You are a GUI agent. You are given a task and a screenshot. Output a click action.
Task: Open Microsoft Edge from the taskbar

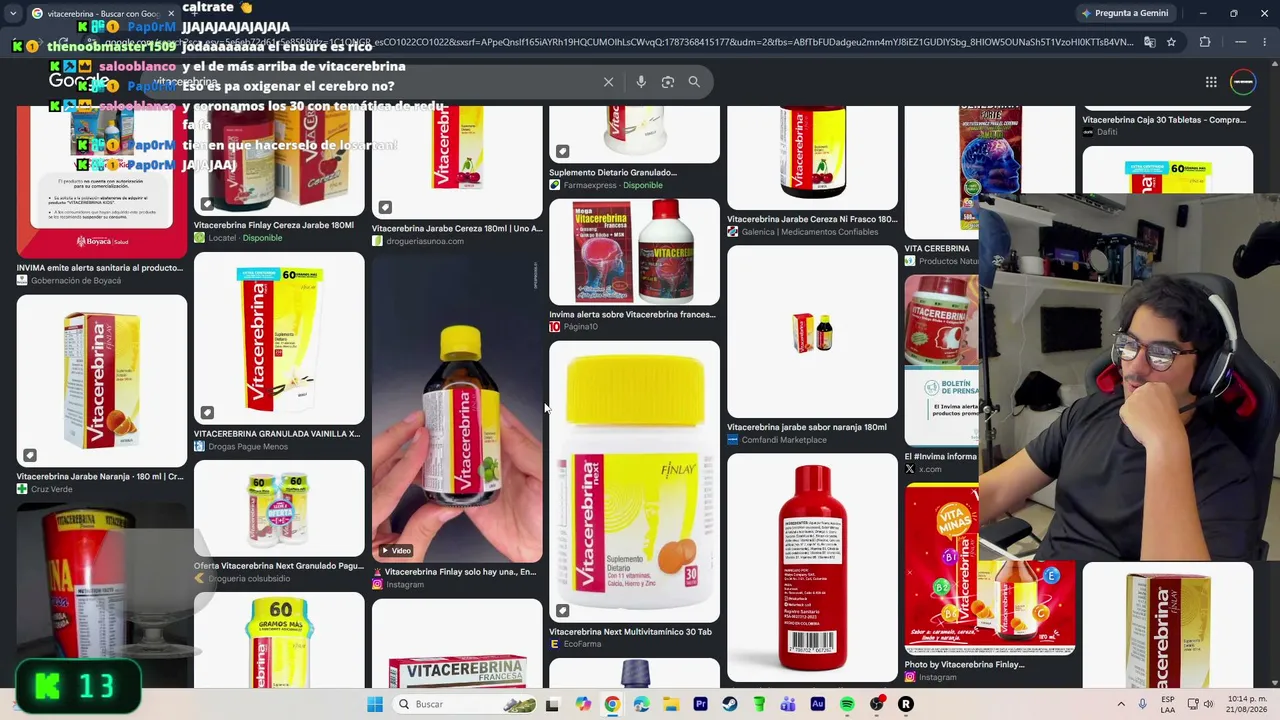pos(641,704)
